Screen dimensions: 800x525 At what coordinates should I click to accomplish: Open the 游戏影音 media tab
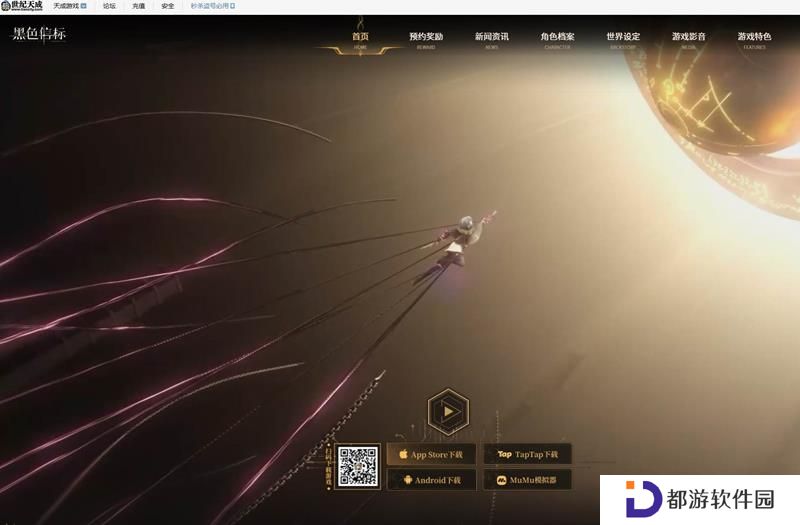(x=688, y=38)
